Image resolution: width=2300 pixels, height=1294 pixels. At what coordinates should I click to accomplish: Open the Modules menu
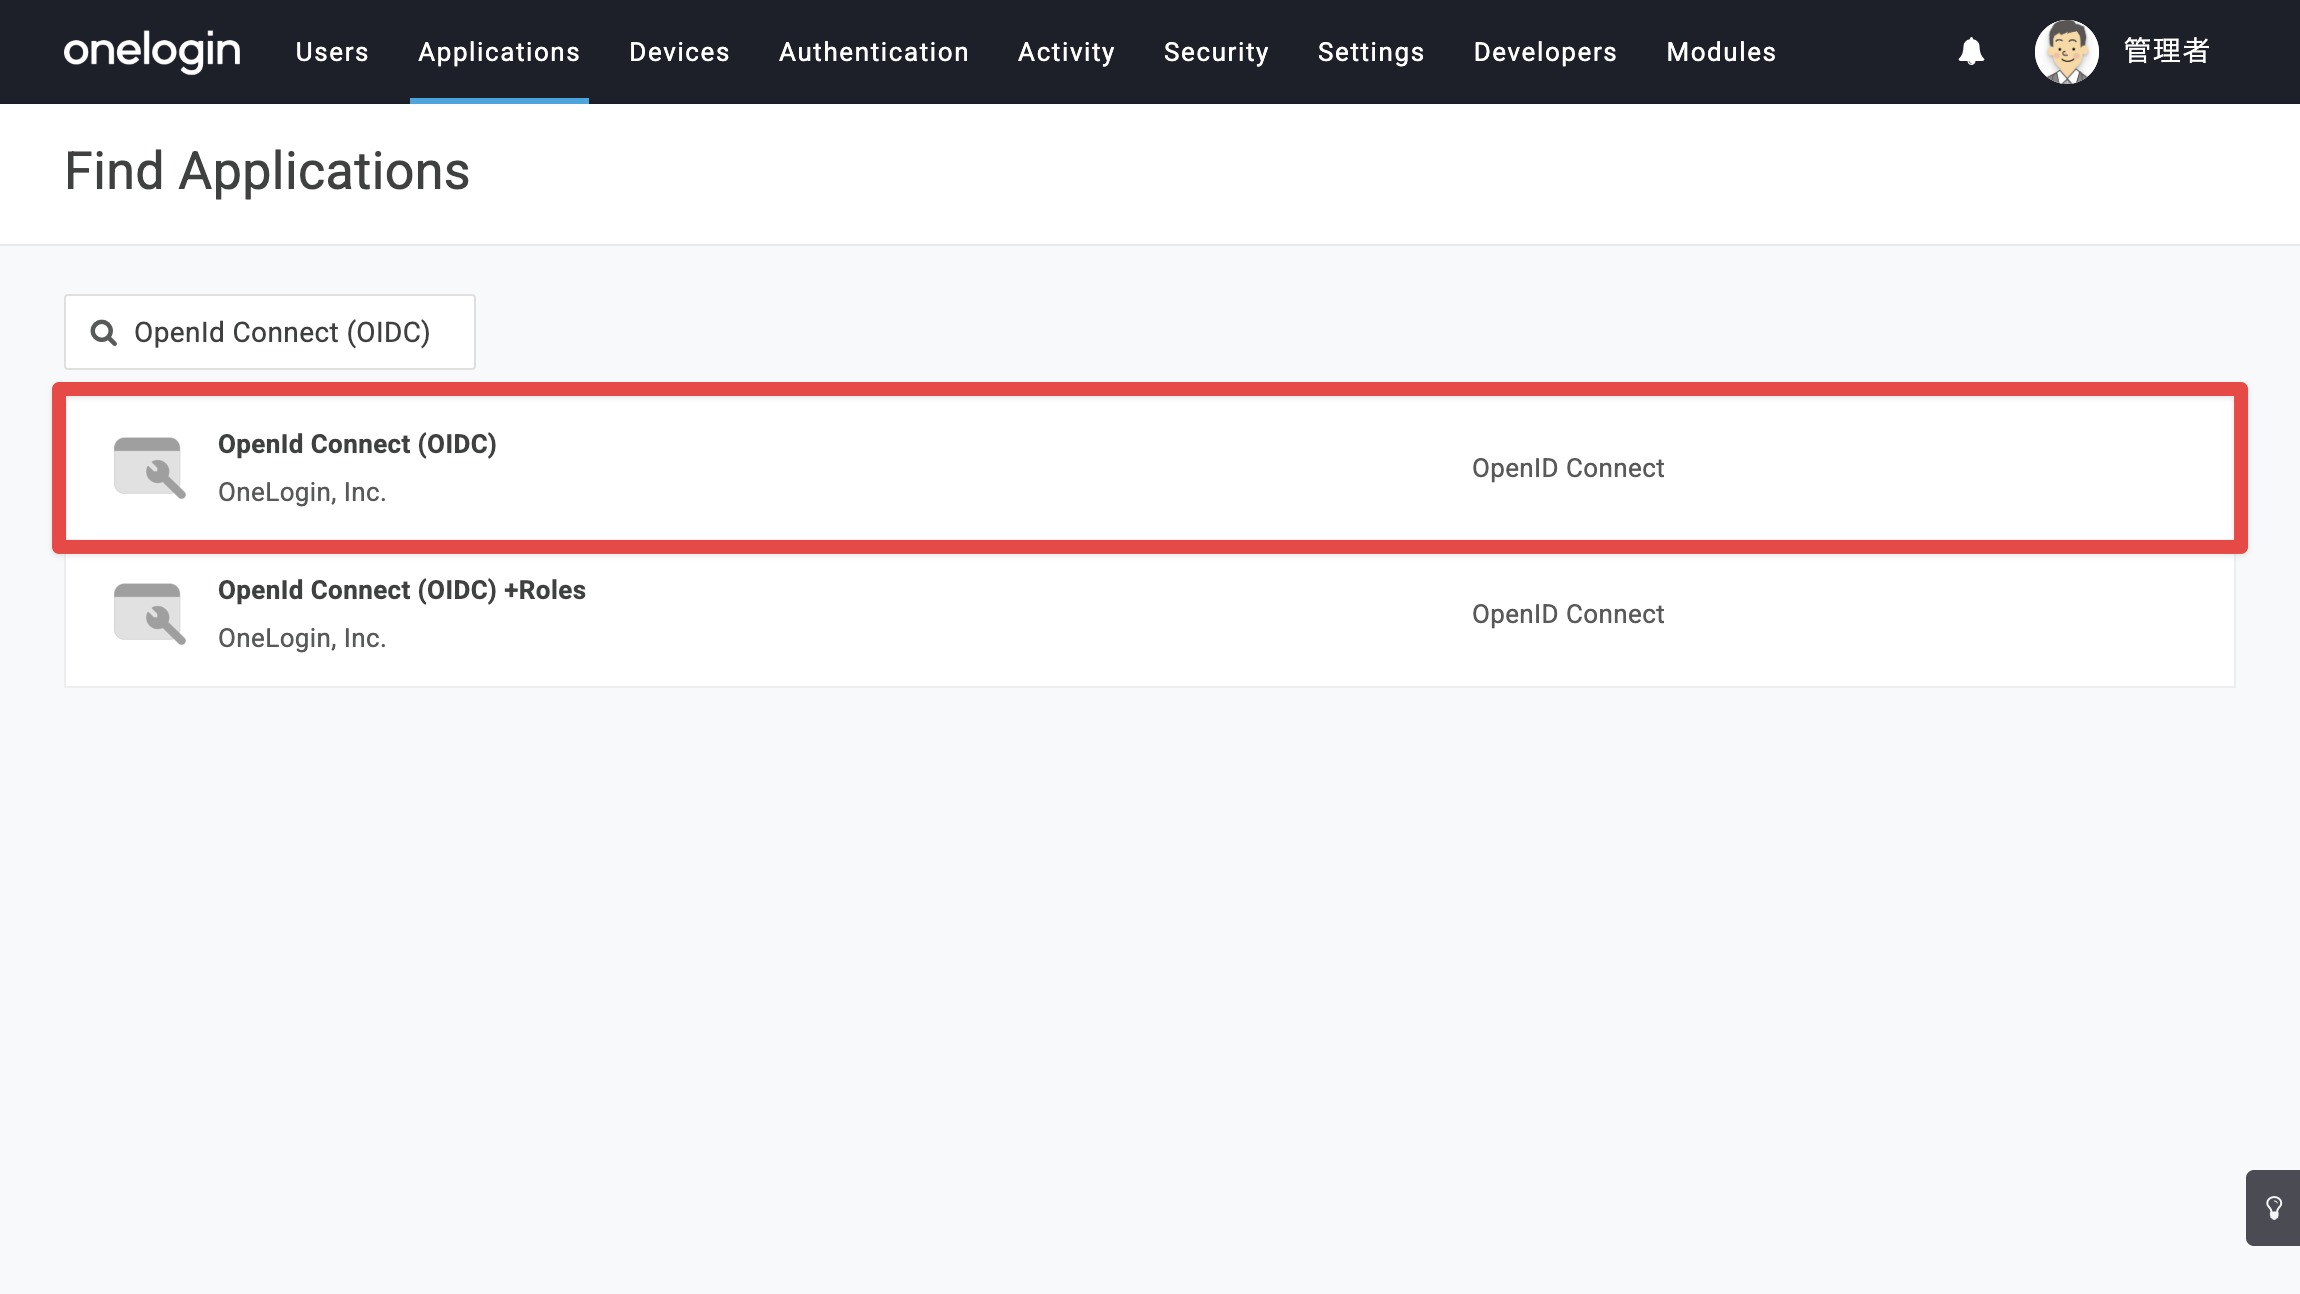pyautogui.click(x=1721, y=52)
